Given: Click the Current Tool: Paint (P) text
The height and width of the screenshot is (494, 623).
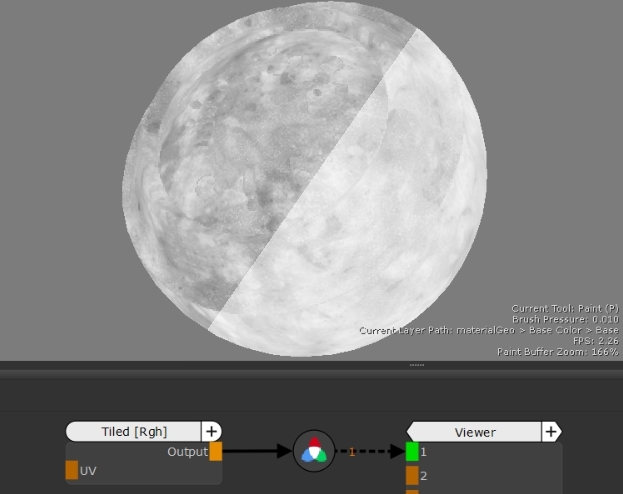Looking at the screenshot, I should (564, 308).
